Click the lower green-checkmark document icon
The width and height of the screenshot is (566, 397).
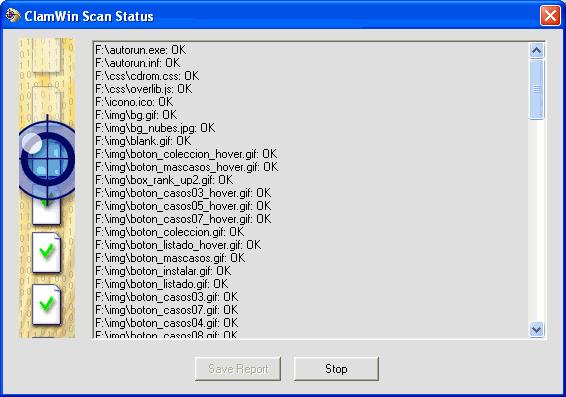[47, 305]
